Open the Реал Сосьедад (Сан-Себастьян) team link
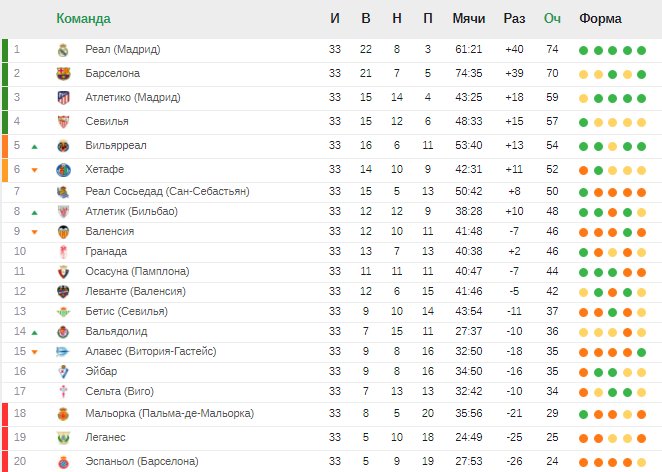This screenshot has height=472, width=662. [x=167, y=191]
